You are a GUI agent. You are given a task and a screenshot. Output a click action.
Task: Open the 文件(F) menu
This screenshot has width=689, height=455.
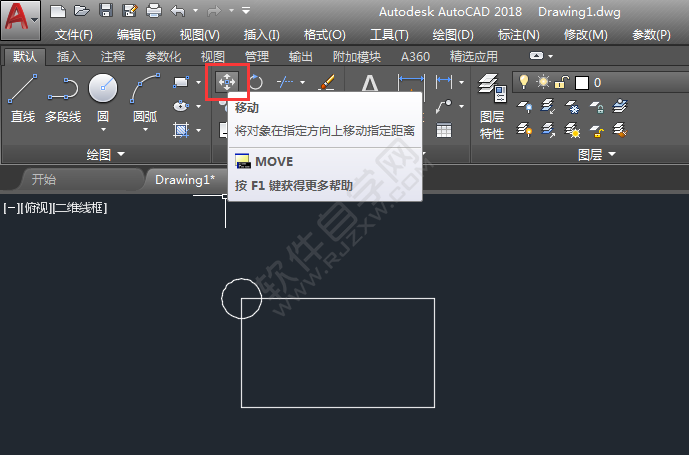coord(73,35)
